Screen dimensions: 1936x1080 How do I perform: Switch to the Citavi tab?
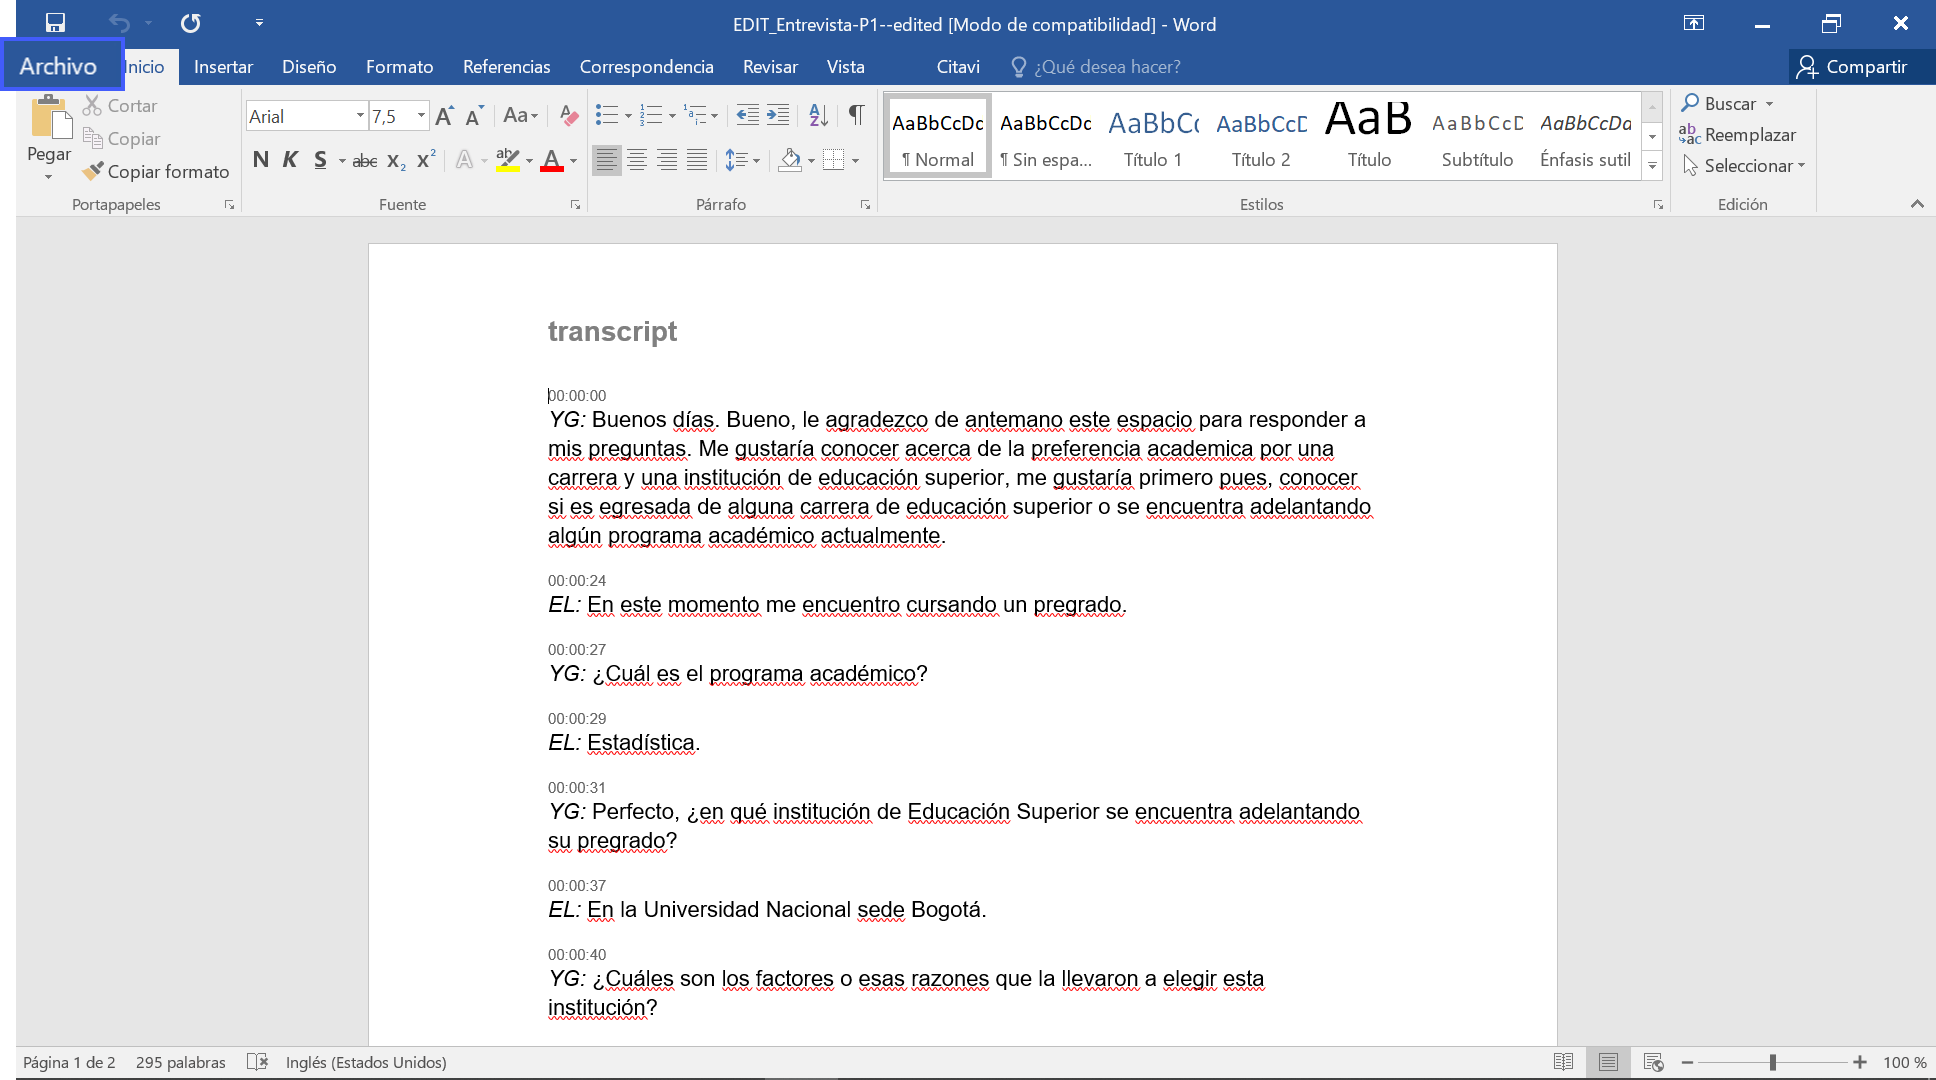pyautogui.click(x=958, y=66)
